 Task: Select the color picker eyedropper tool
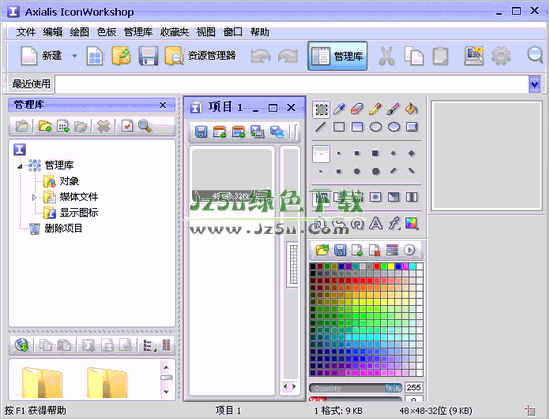point(339,109)
